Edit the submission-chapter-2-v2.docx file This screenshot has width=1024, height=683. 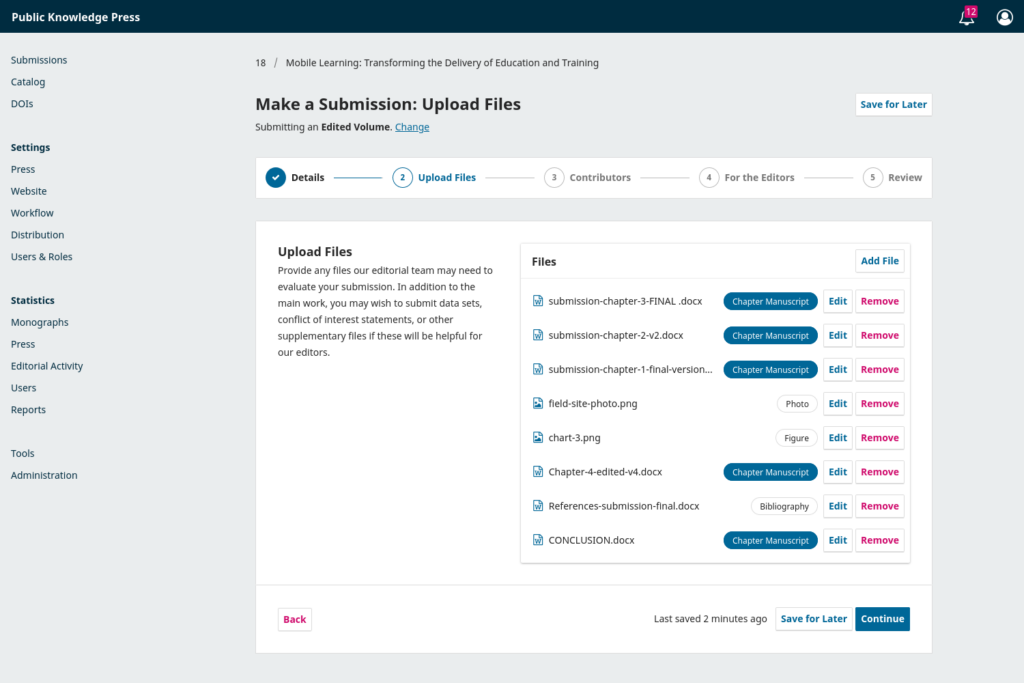(837, 335)
